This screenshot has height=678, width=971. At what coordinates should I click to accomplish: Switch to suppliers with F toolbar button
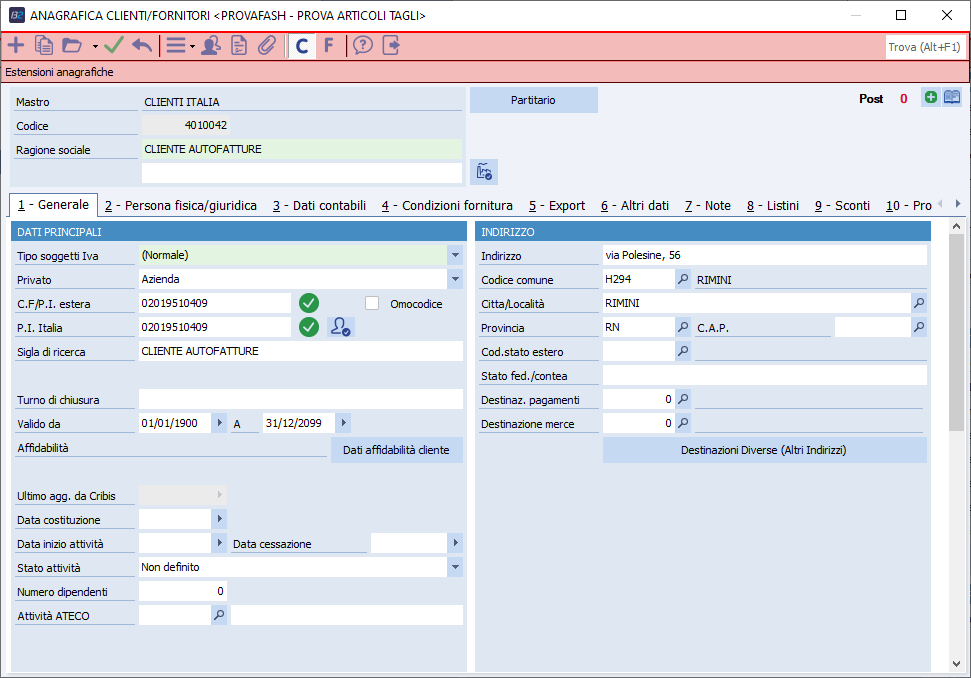tap(328, 45)
